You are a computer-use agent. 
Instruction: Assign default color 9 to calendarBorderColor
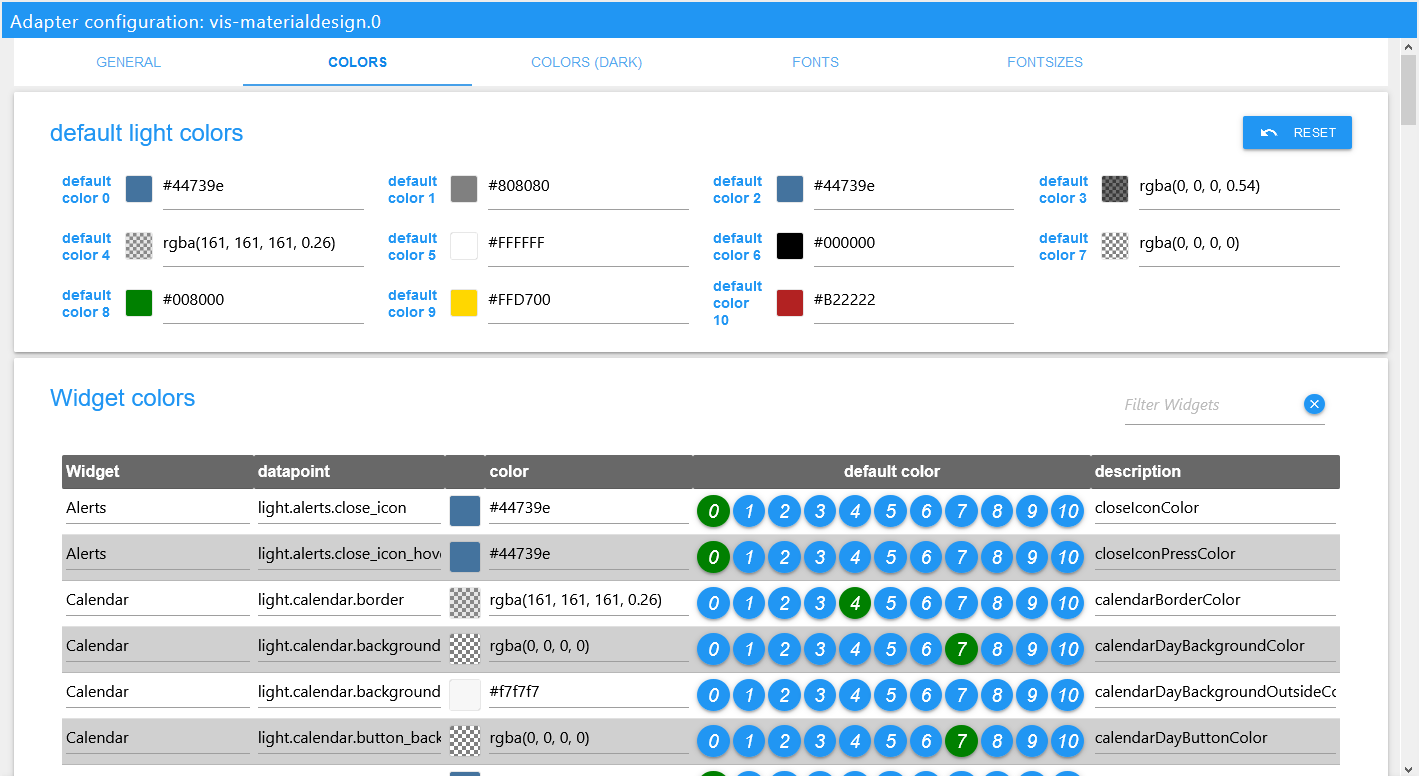(x=1032, y=603)
